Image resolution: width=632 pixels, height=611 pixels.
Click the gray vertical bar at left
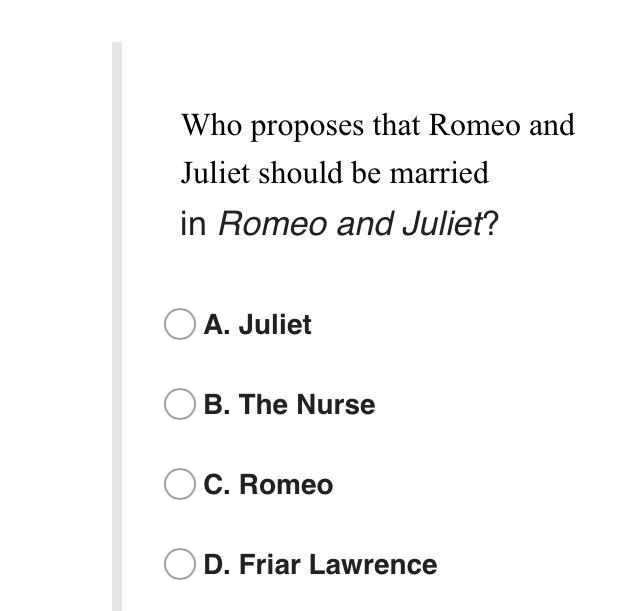[116, 330]
